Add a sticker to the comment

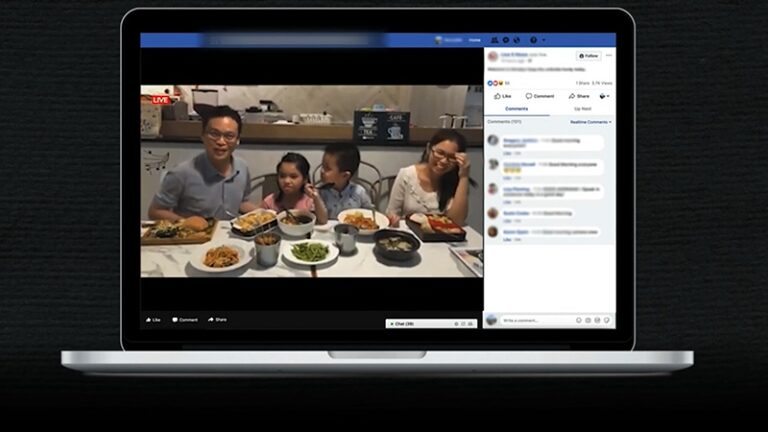(606, 320)
